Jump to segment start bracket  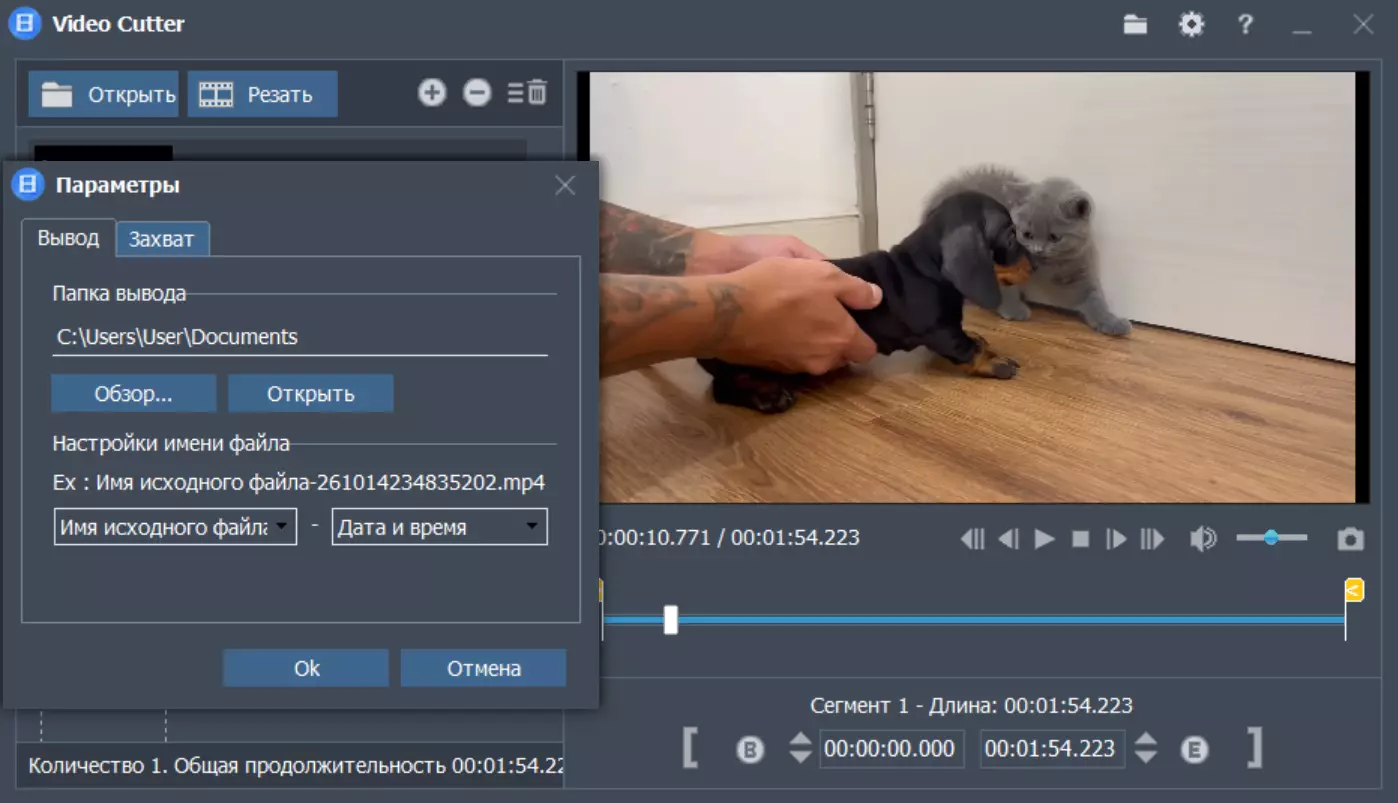click(690, 747)
